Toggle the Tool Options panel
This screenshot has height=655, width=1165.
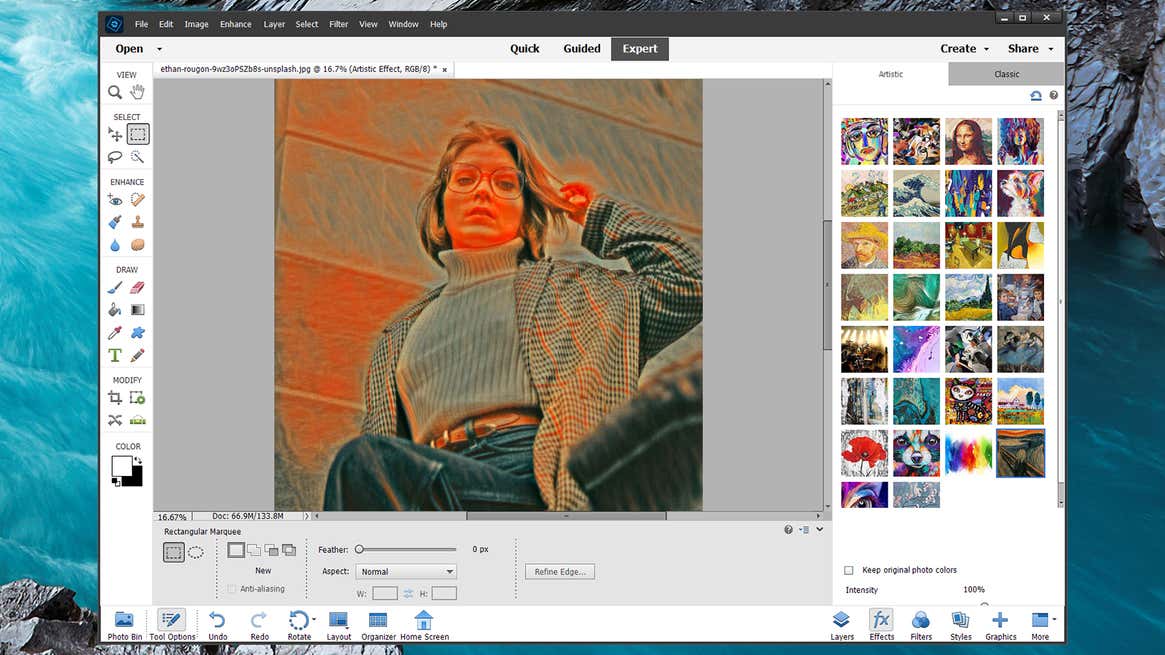click(172, 625)
